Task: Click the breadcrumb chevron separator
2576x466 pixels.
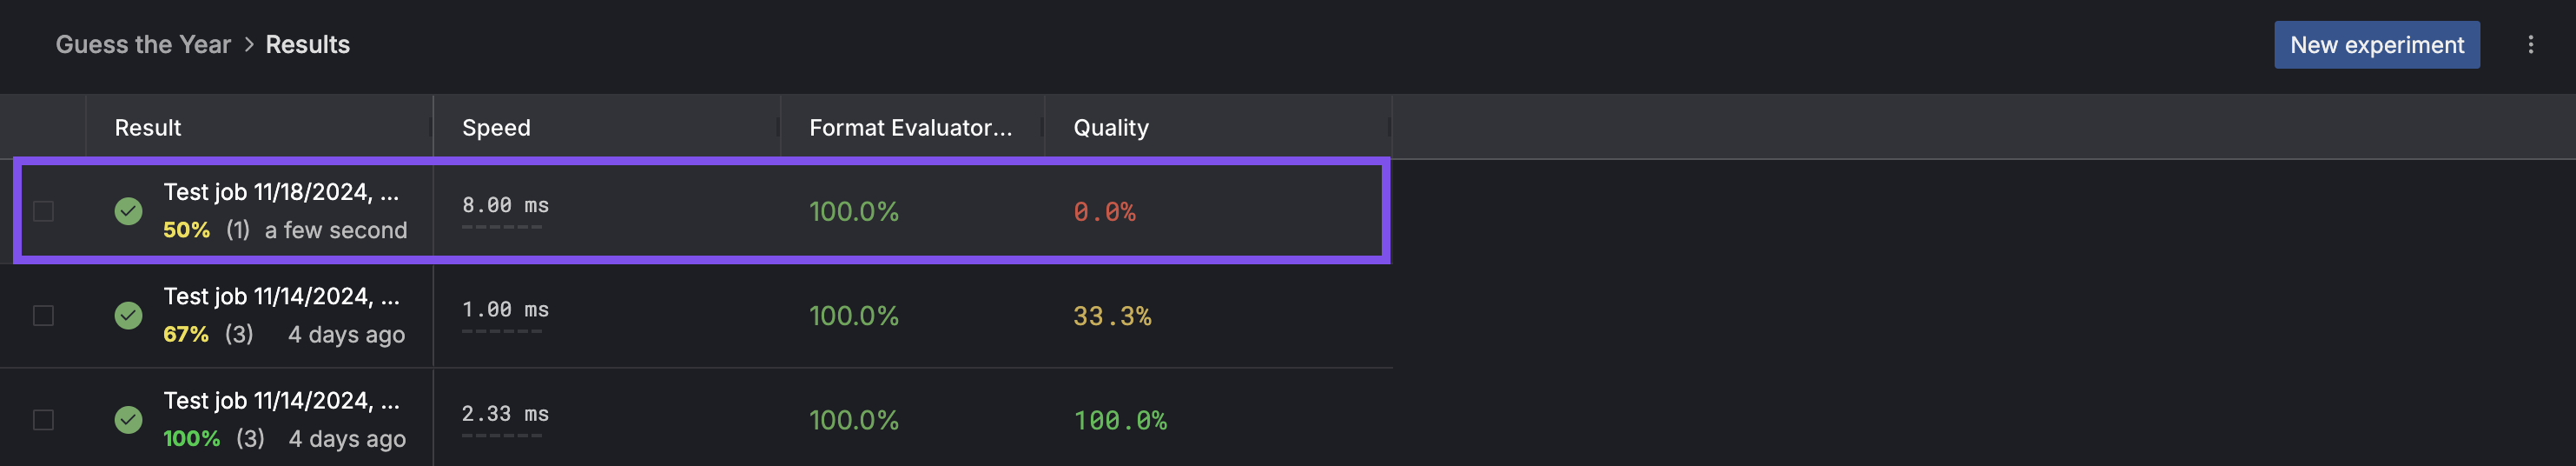Action: point(249,45)
